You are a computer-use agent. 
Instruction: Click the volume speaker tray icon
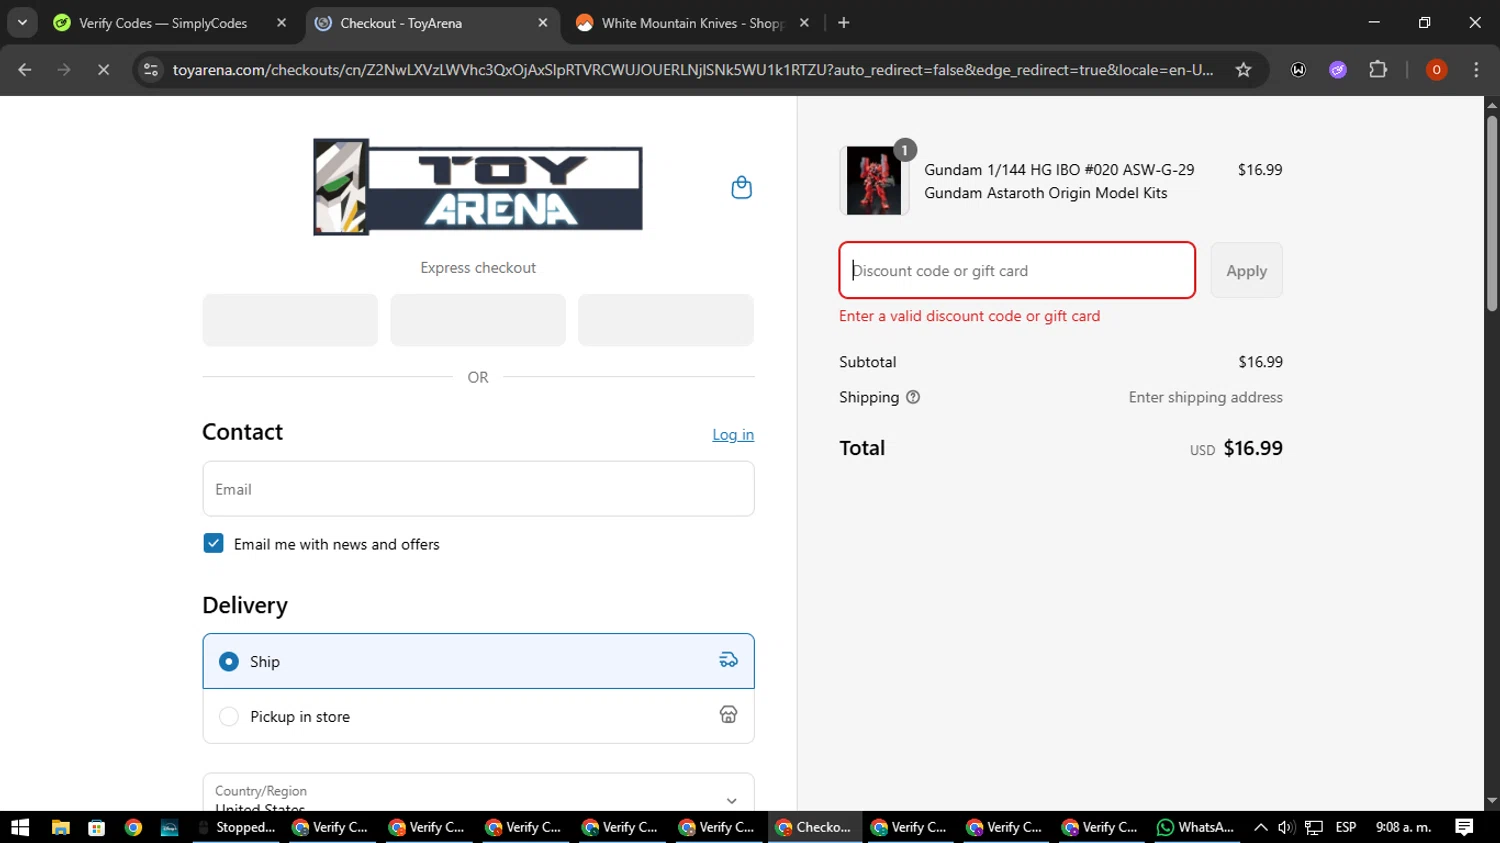(1286, 827)
